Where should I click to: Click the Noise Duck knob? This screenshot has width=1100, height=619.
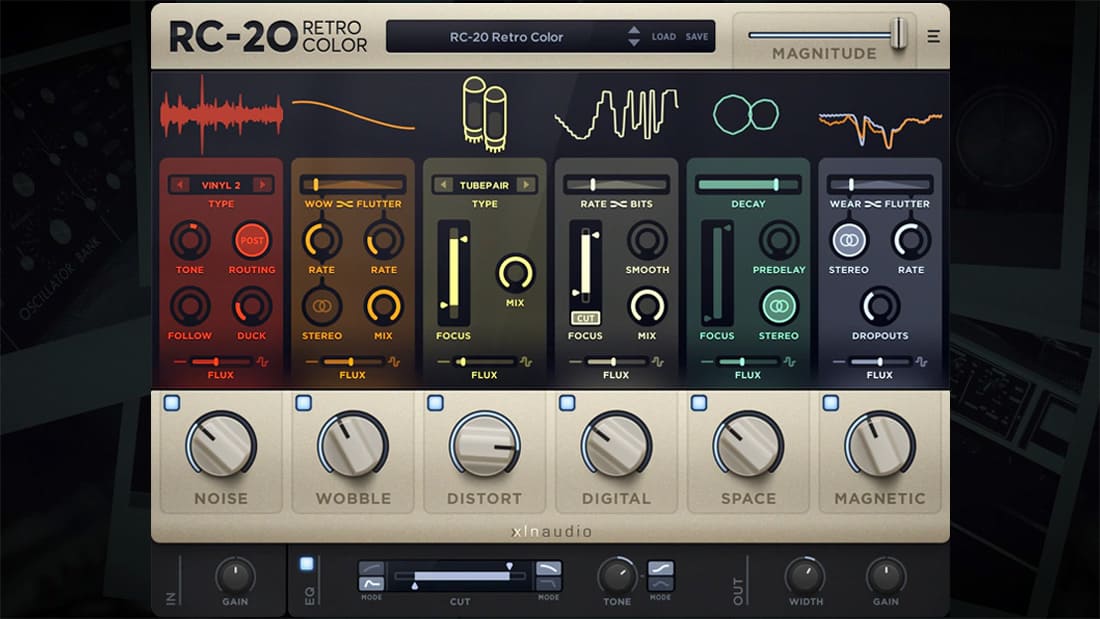(x=252, y=306)
